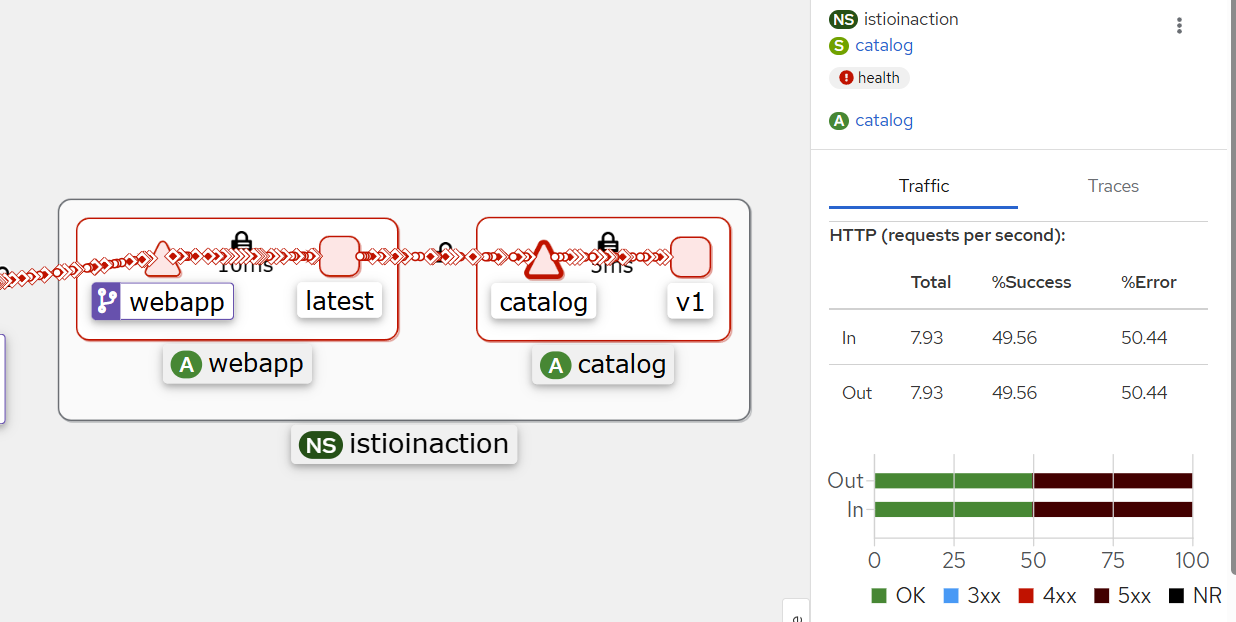Toggle 3xx series in chart legend
1236x622 pixels.
(971, 596)
